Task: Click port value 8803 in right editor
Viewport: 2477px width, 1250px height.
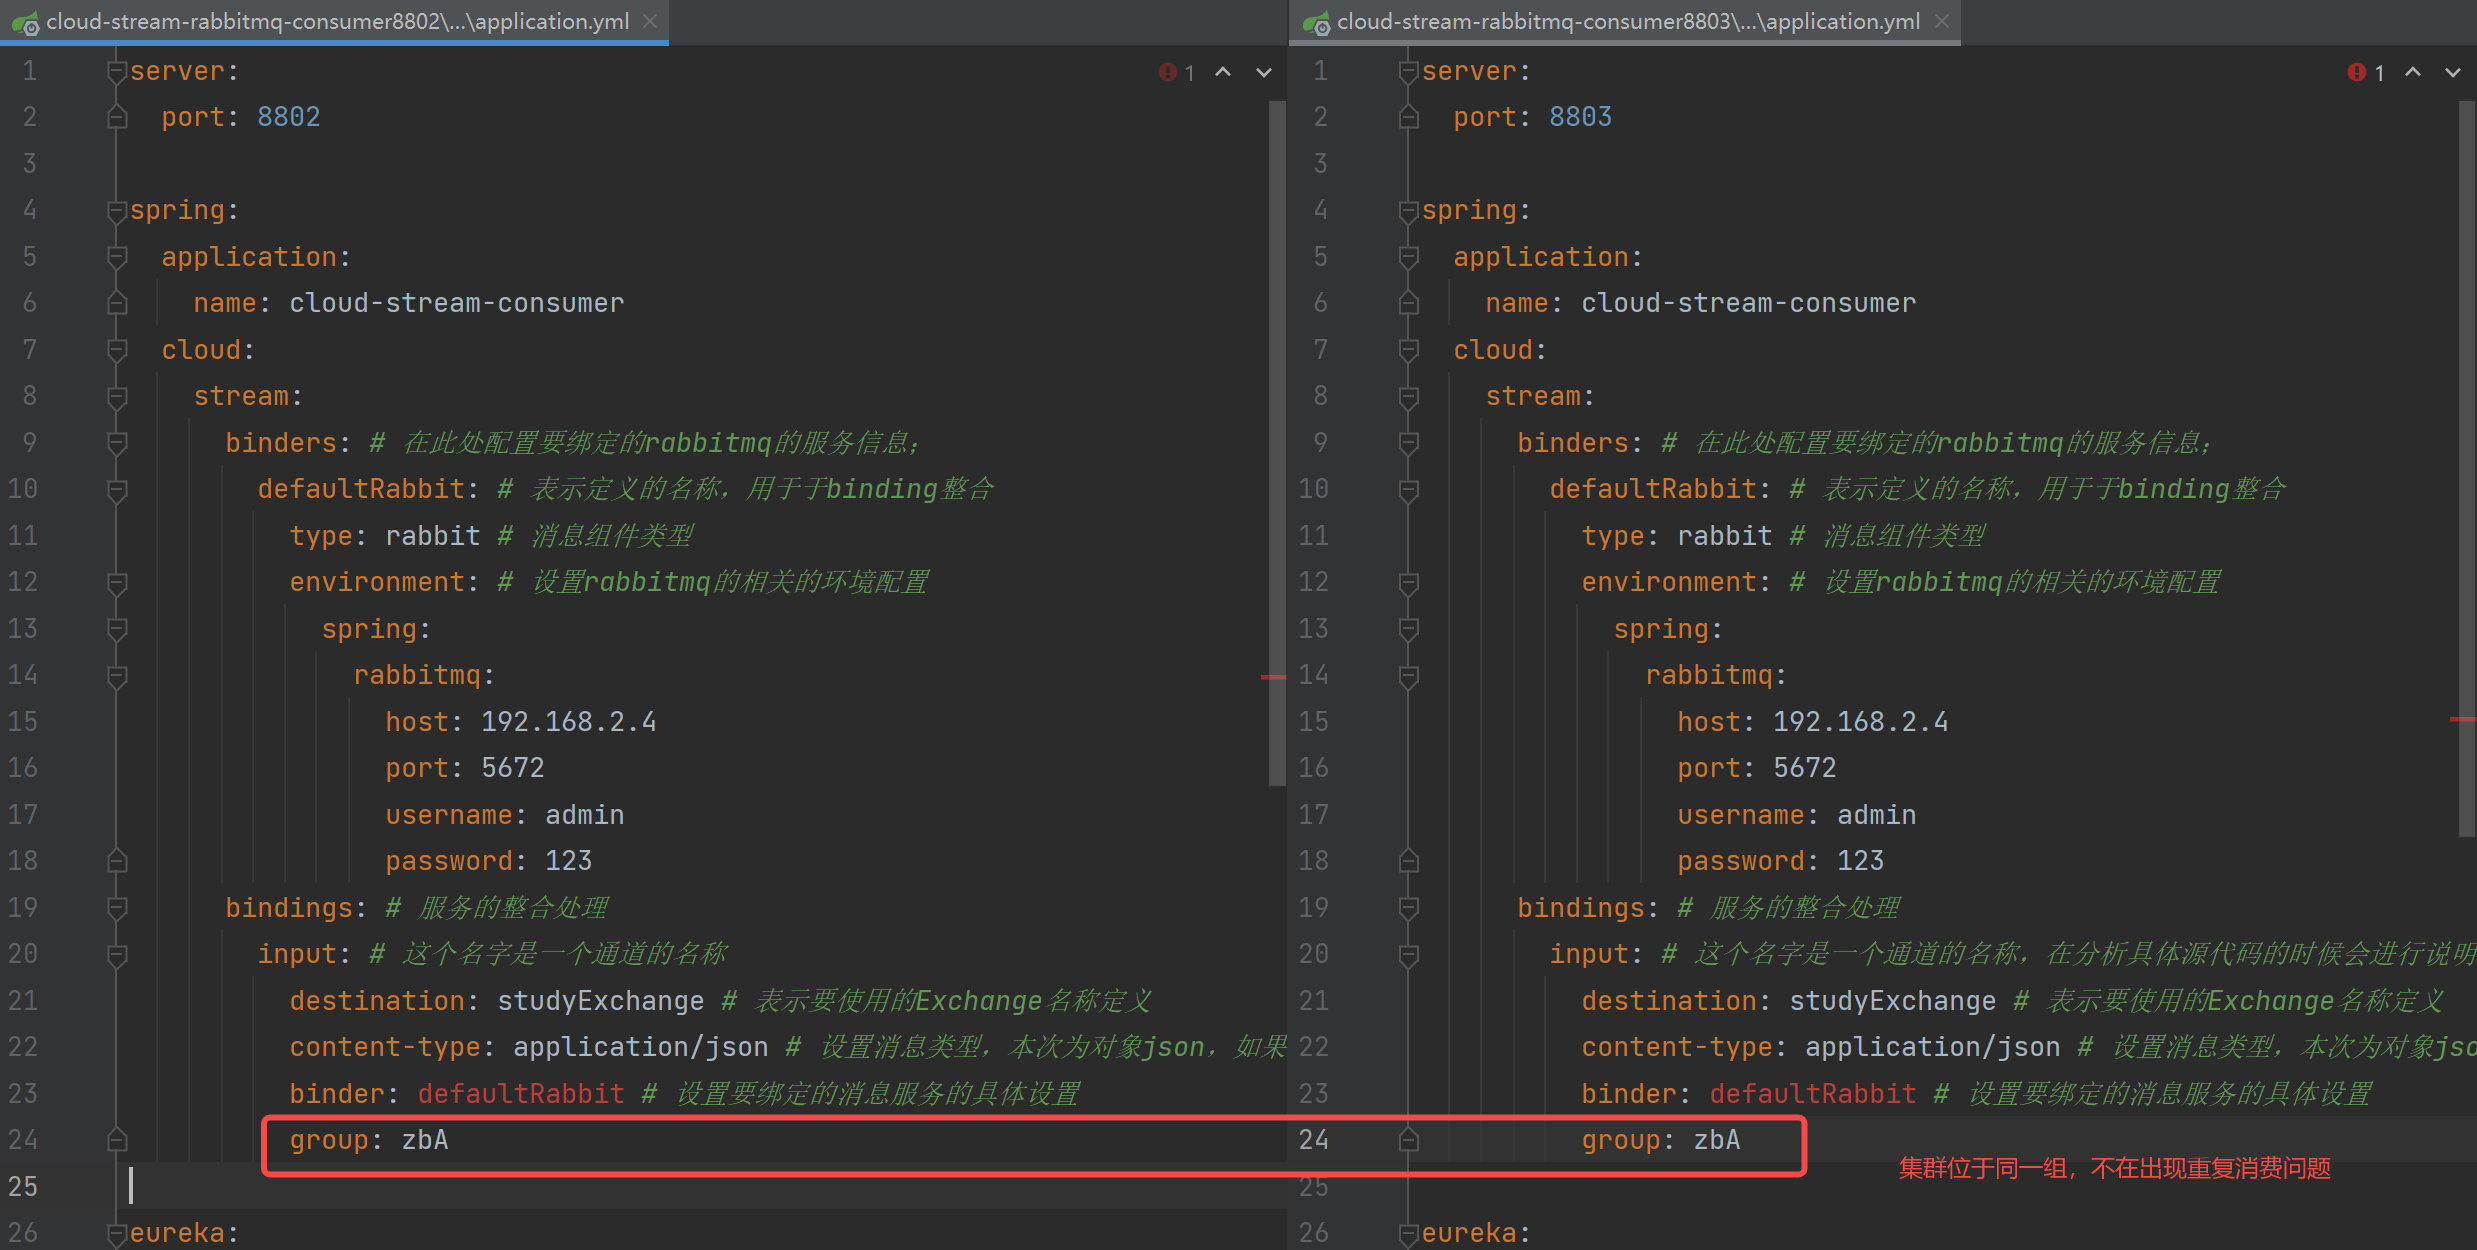Action: click(x=1580, y=117)
